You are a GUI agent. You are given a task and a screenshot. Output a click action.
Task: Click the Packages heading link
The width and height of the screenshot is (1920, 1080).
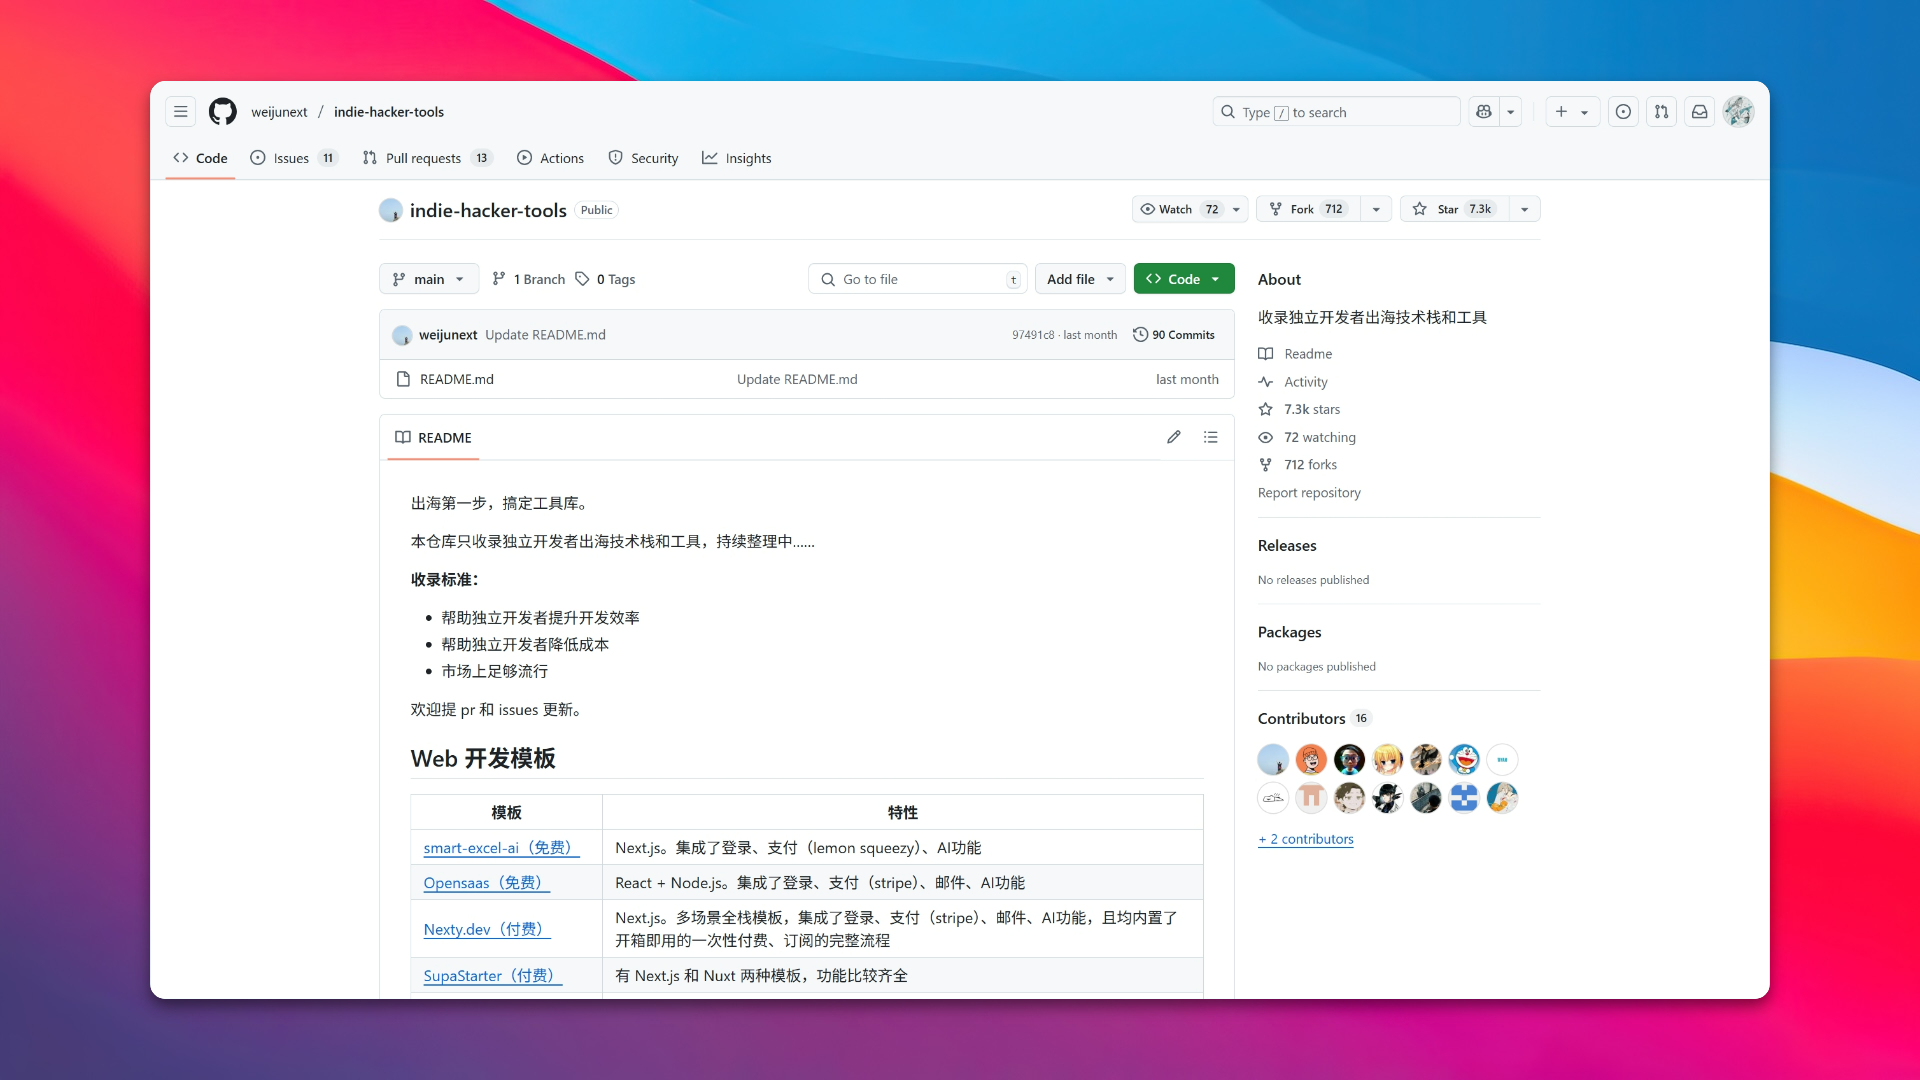(1289, 632)
